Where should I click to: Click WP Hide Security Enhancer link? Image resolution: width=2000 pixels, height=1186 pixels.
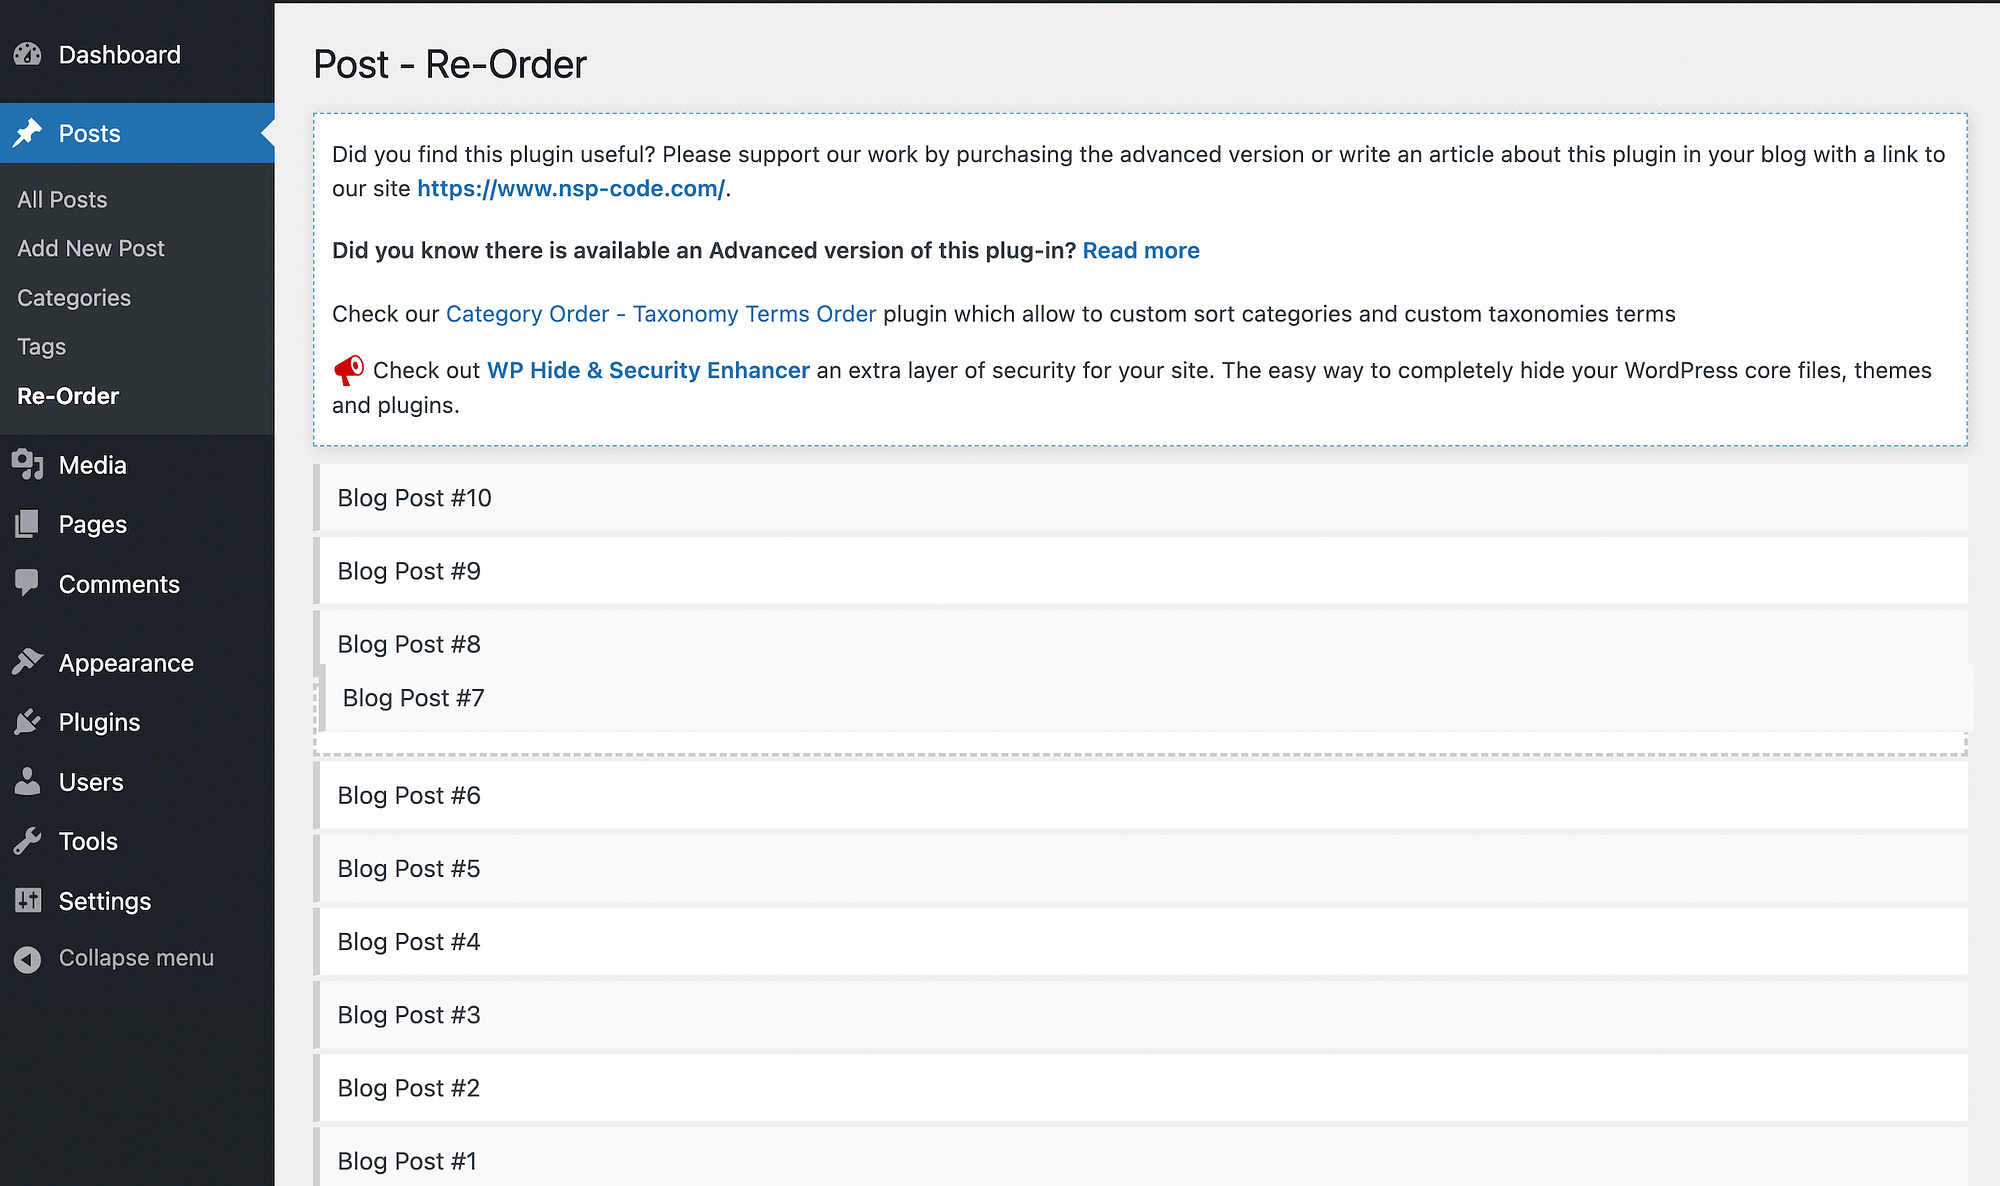click(x=648, y=370)
